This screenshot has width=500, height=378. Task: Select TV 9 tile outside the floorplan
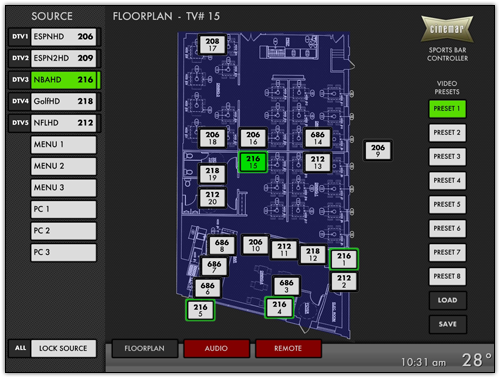378,150
